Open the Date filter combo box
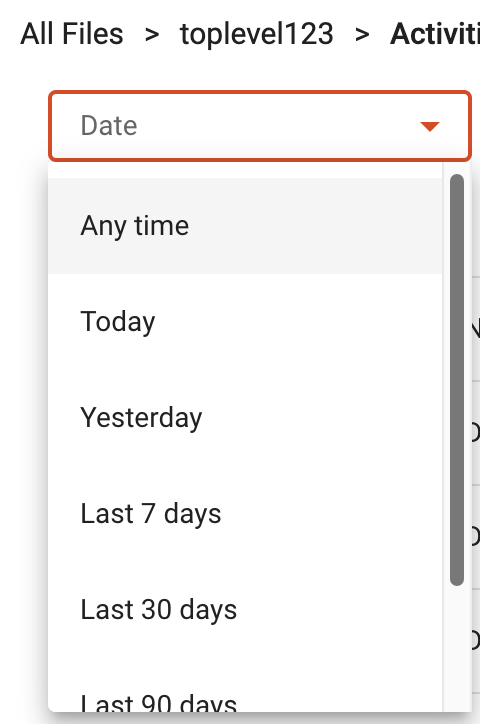Image resolution: width=480 pixels, height=724 pixels. coord(260,126)
